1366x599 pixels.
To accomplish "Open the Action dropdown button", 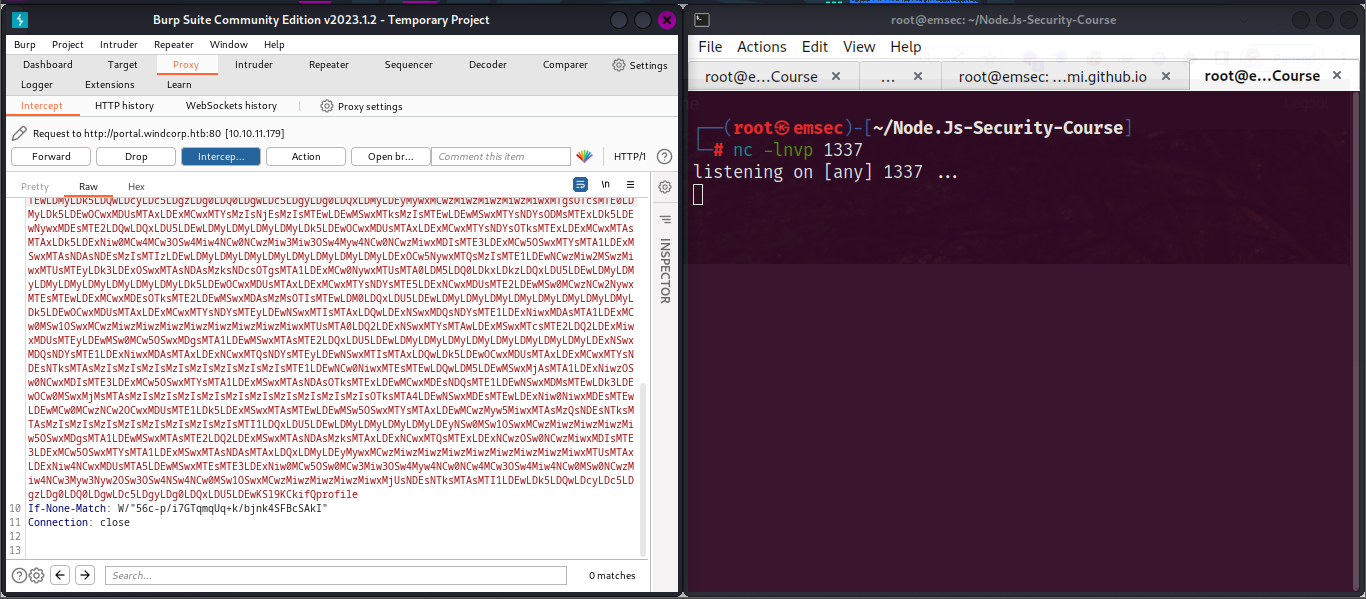I will click(306, 157).
